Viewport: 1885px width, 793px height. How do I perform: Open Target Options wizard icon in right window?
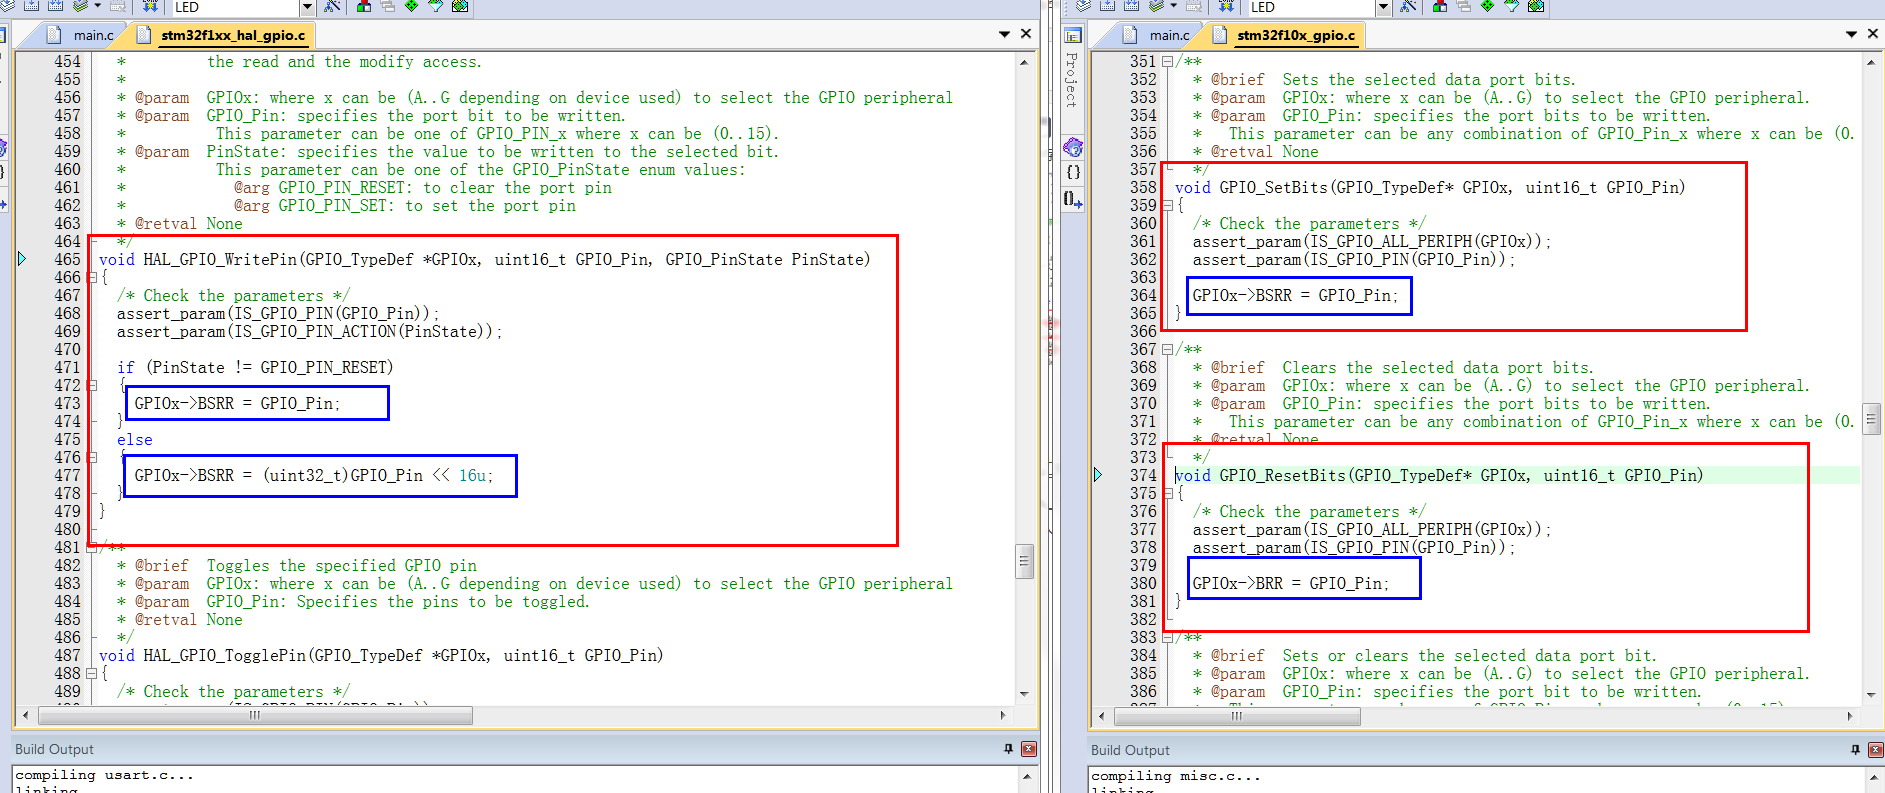pos(1408,6)
